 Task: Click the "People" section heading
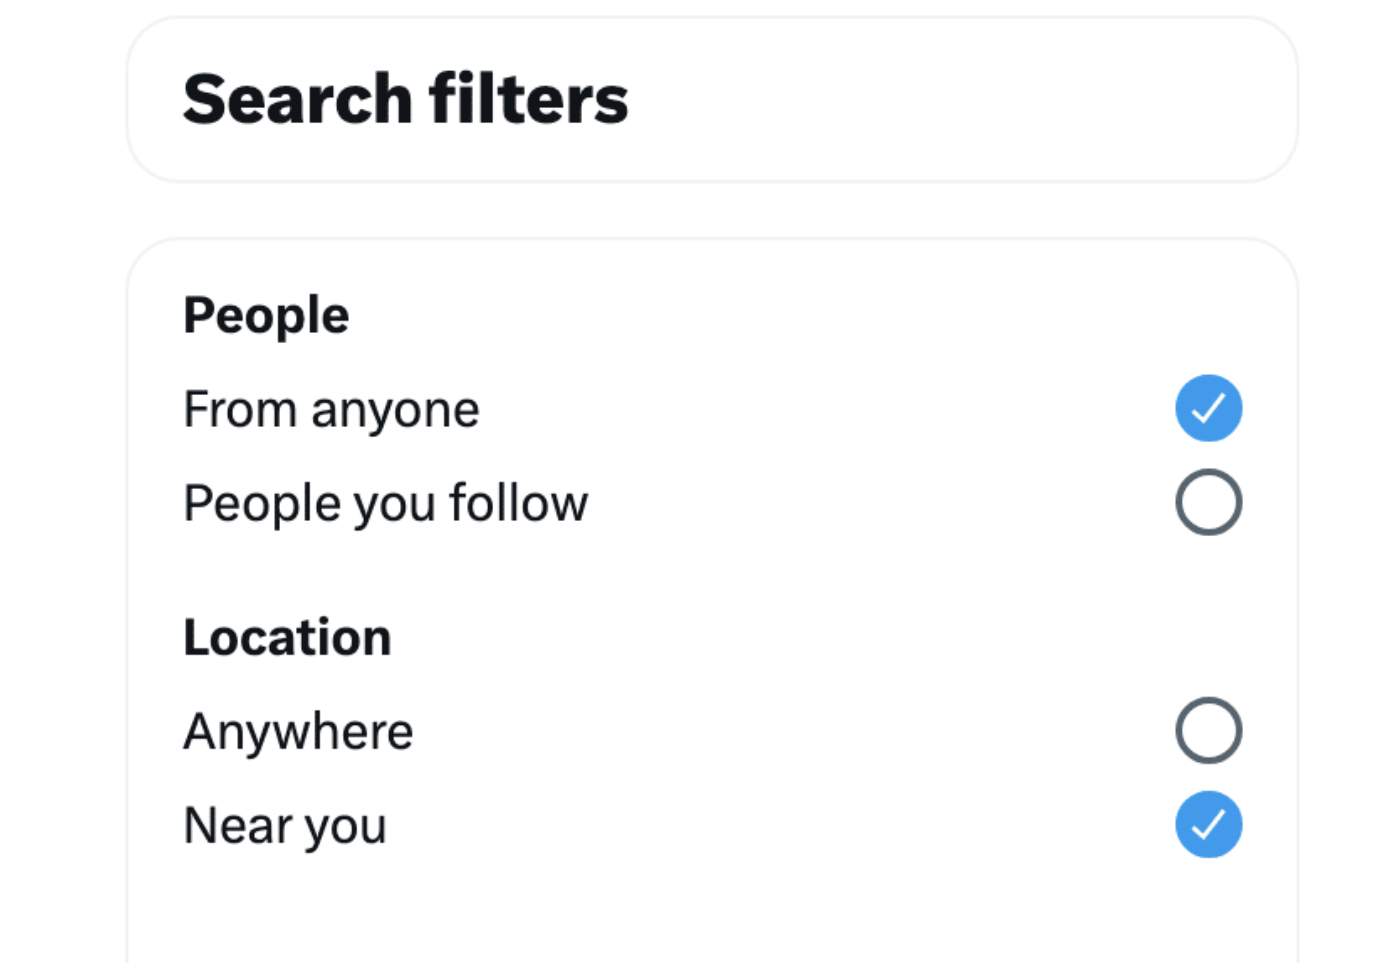tap(266, 316)
